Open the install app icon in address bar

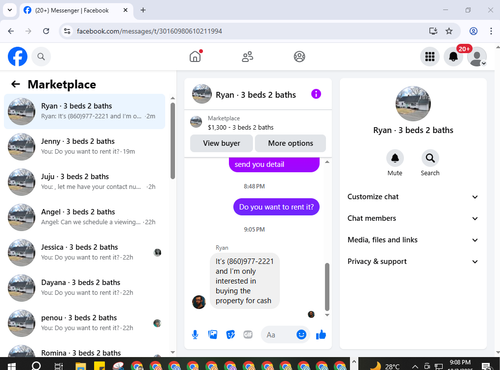tap(433, 31)
